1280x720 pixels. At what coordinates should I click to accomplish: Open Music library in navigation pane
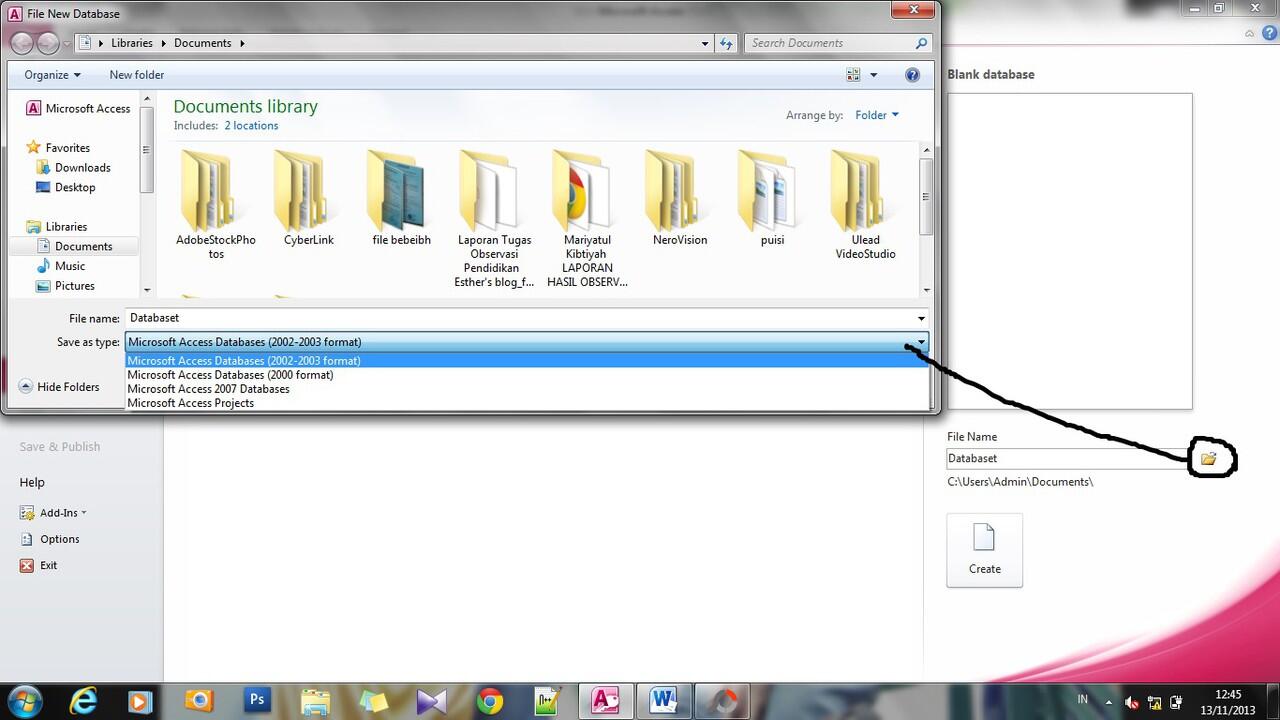pos(61,266)
